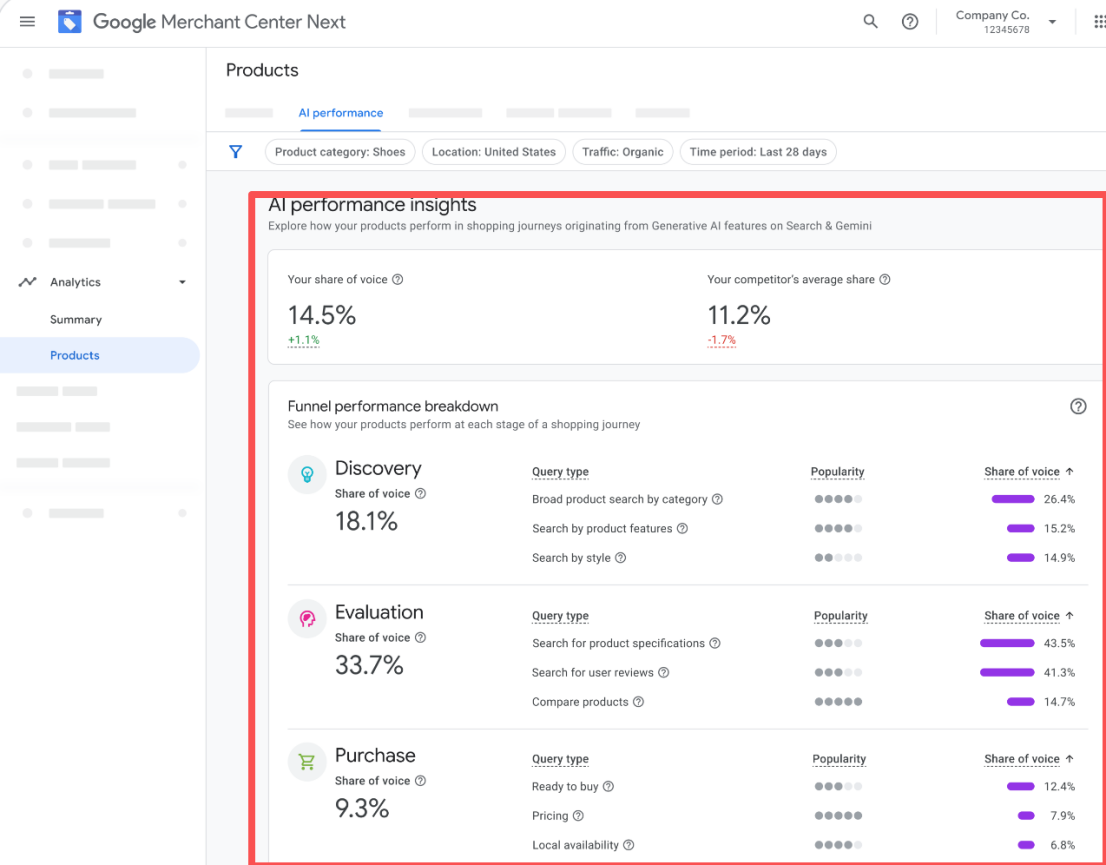Open the help icon in top header
The width and height of the screenshot is (1106, 865).
(910, 22)
